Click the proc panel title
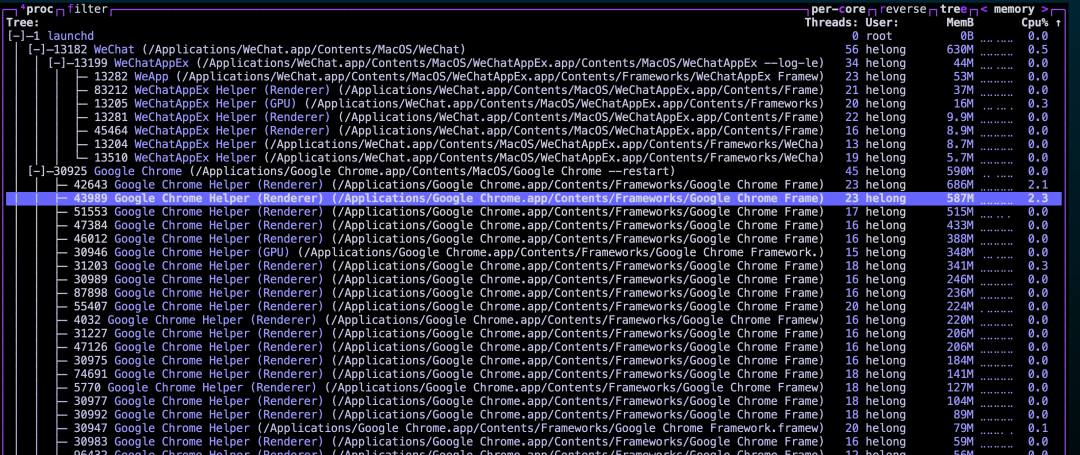 [x=38, y=8]
